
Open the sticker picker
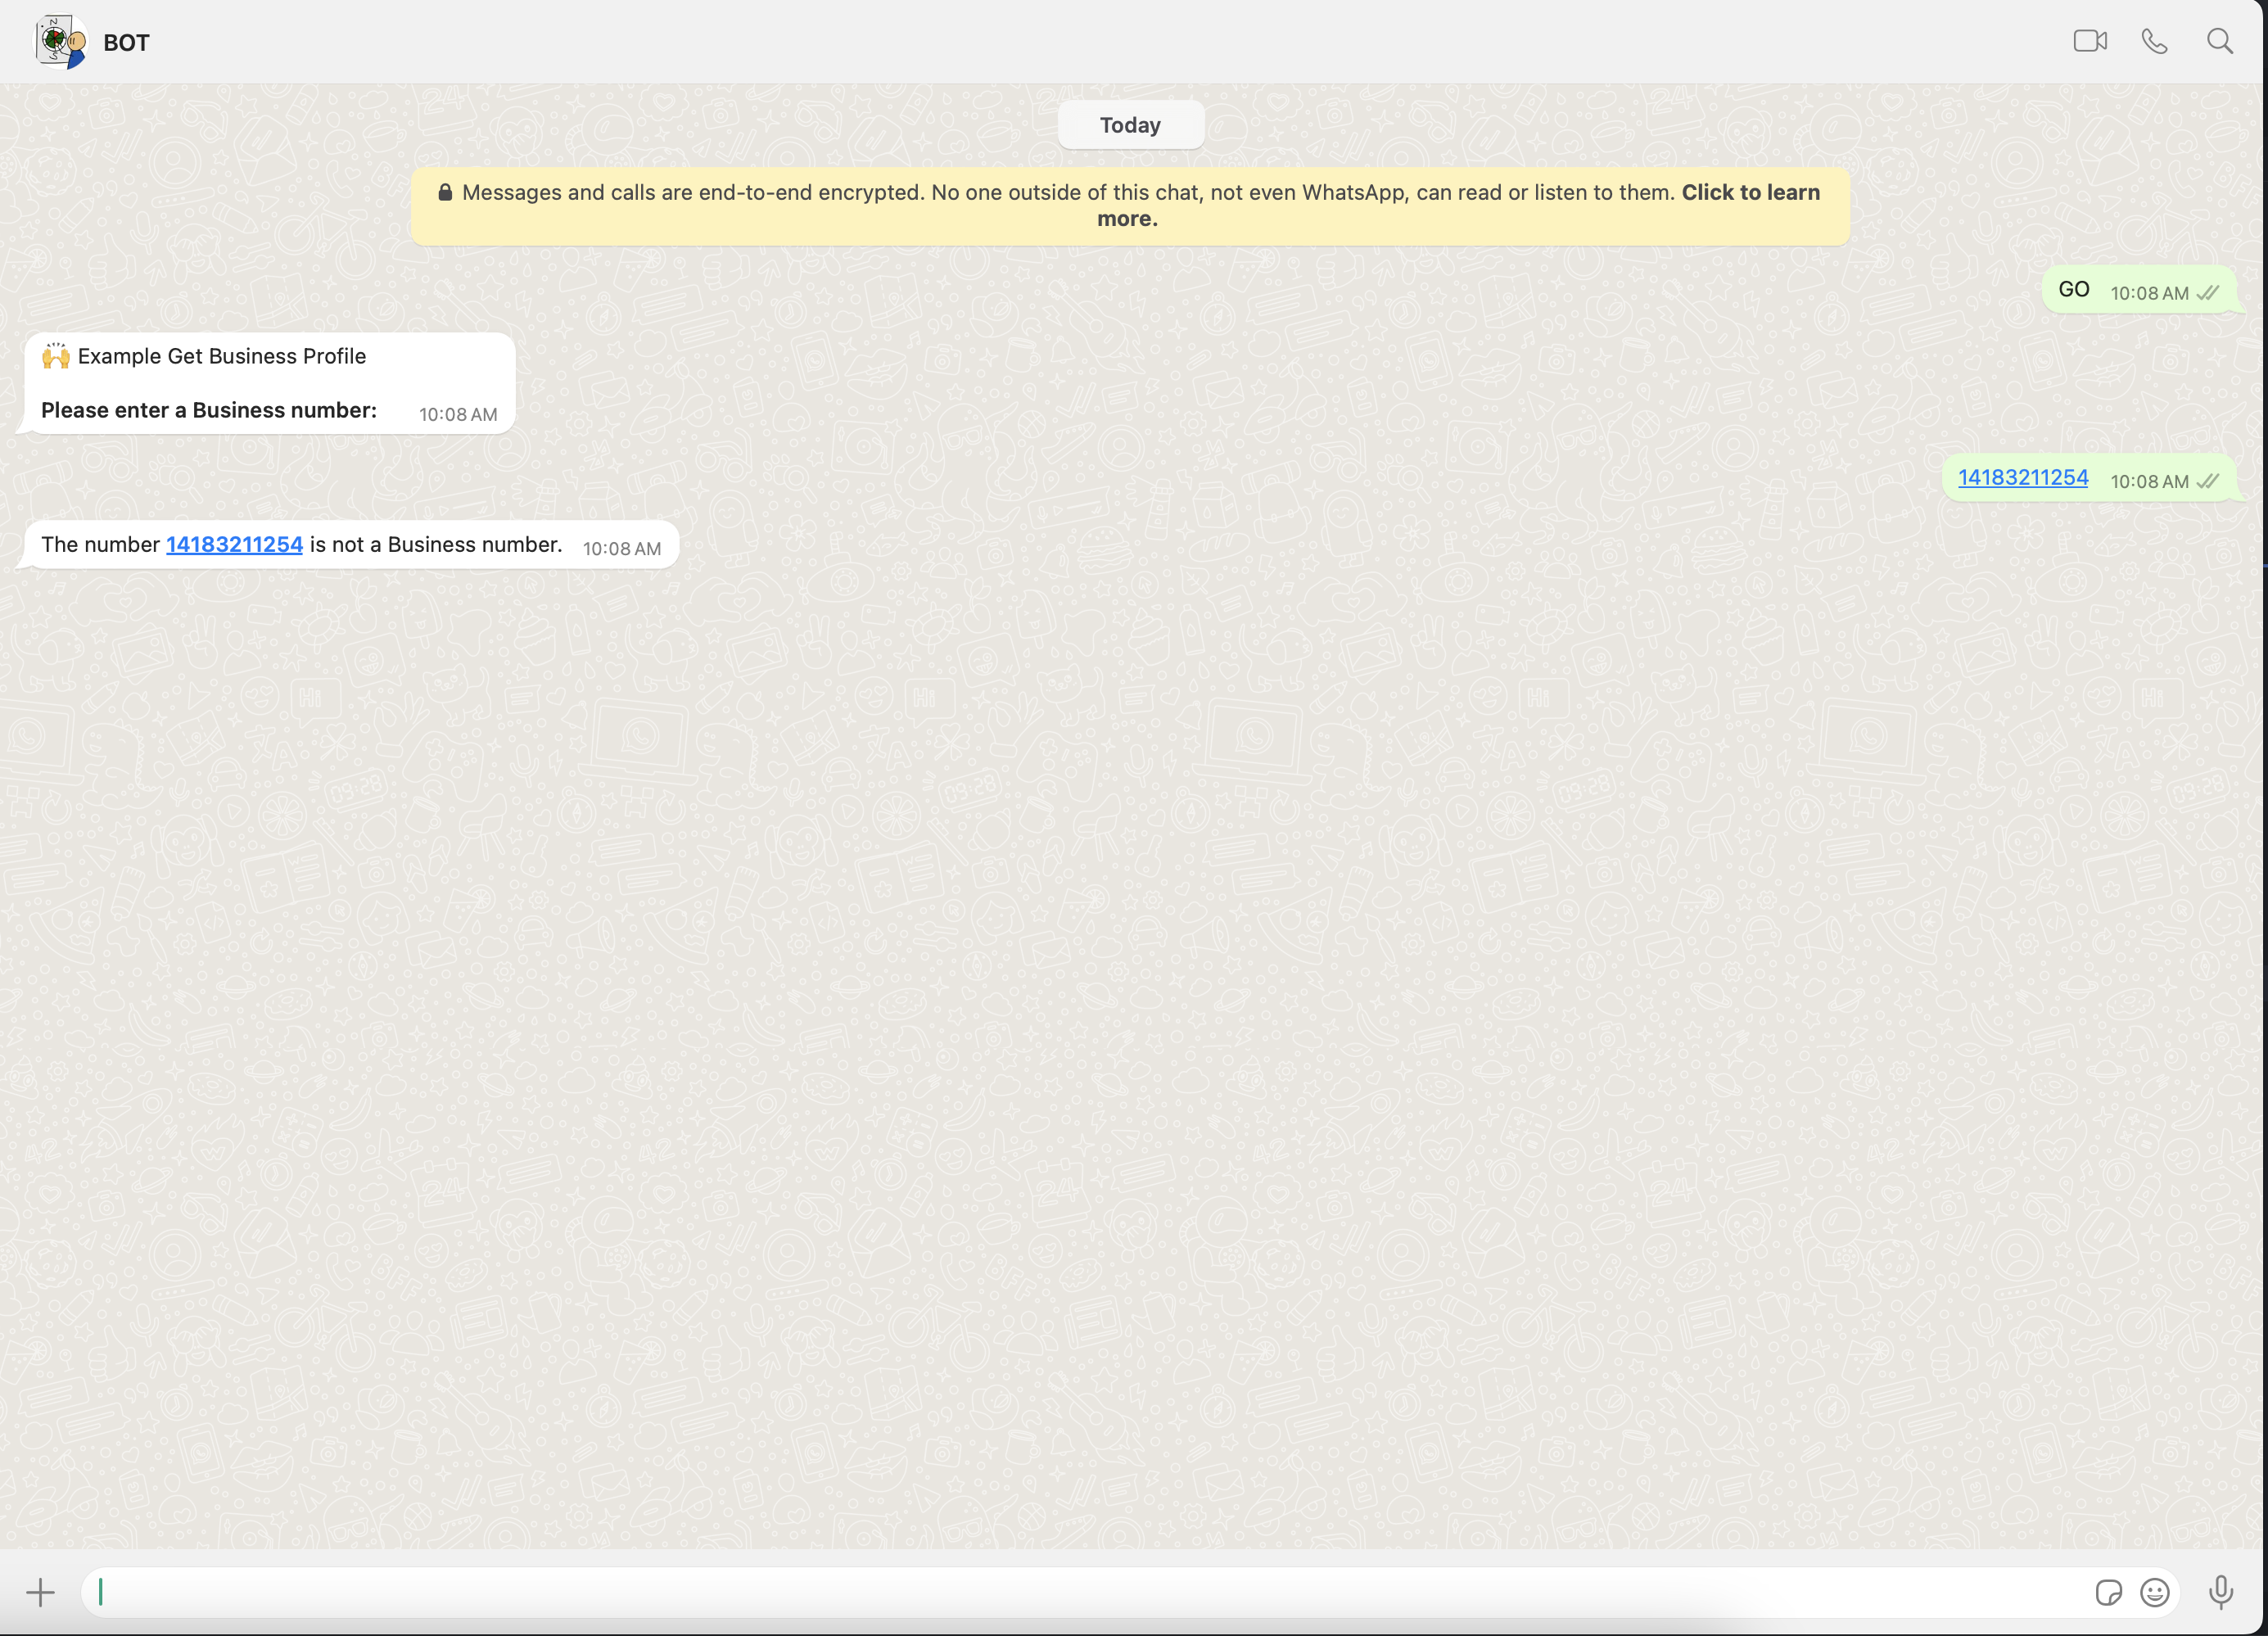2108,1592
